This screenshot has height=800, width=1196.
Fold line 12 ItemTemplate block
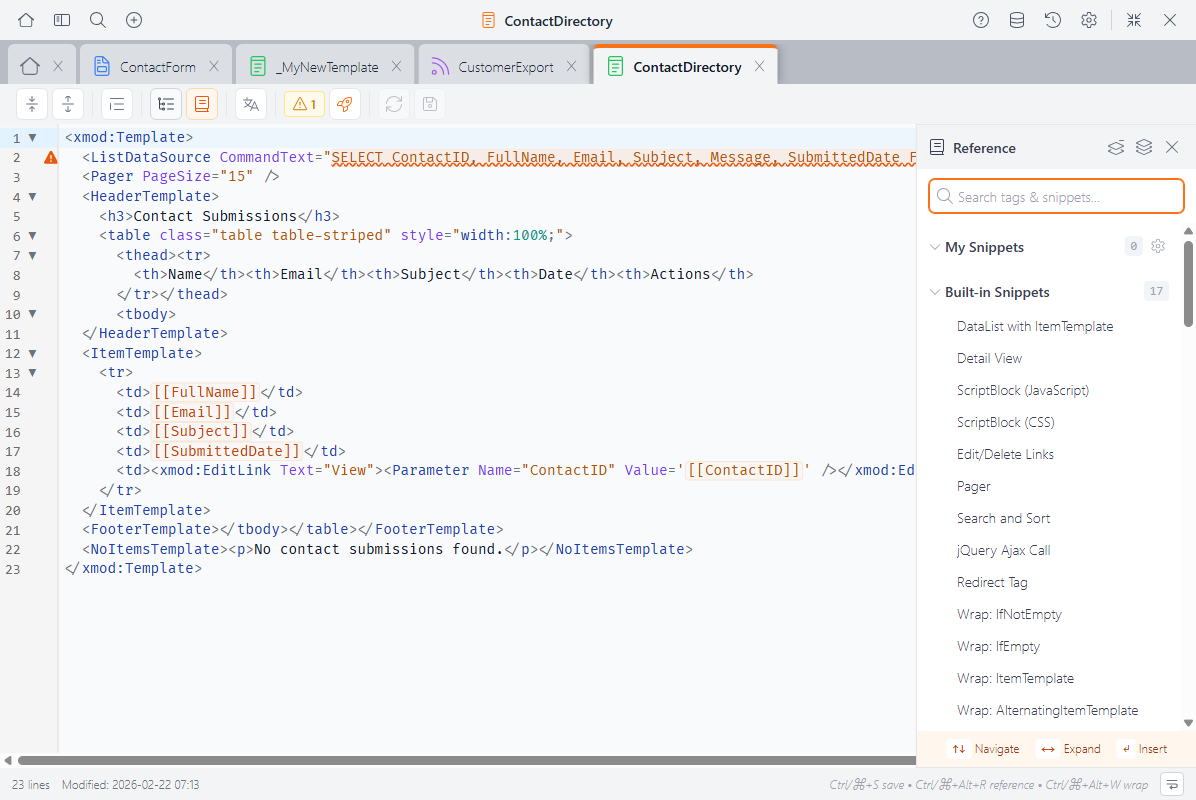click(33, 354)
